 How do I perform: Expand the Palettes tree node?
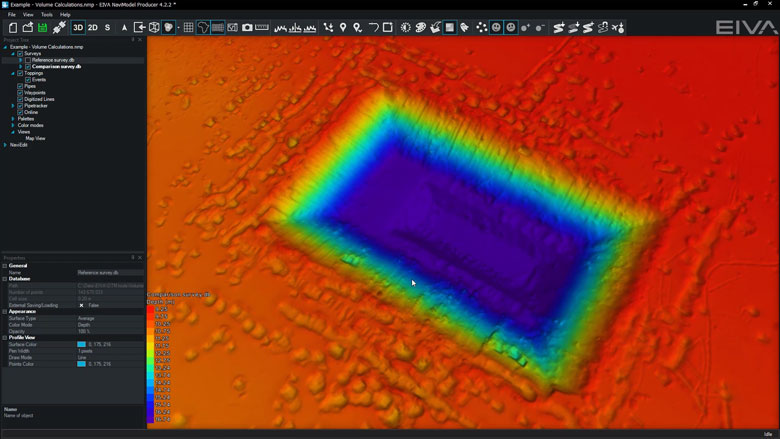(13, 119)
